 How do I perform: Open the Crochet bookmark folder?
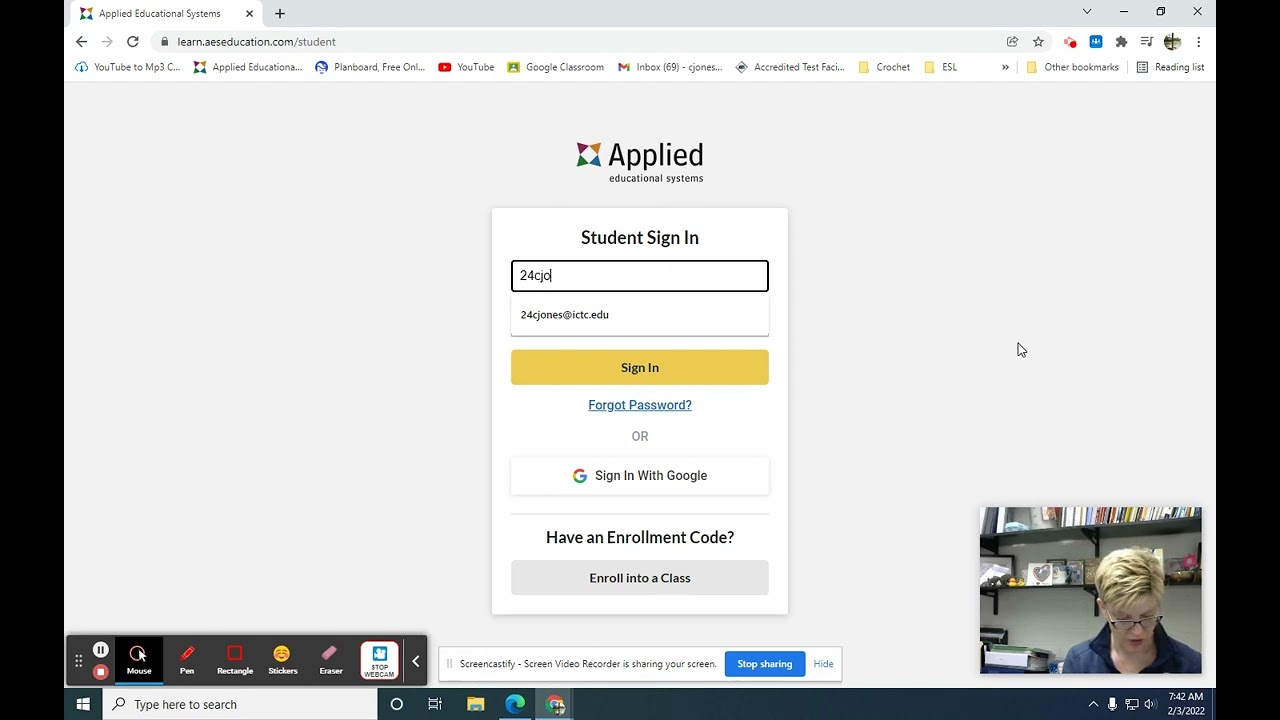coord(884,67)
